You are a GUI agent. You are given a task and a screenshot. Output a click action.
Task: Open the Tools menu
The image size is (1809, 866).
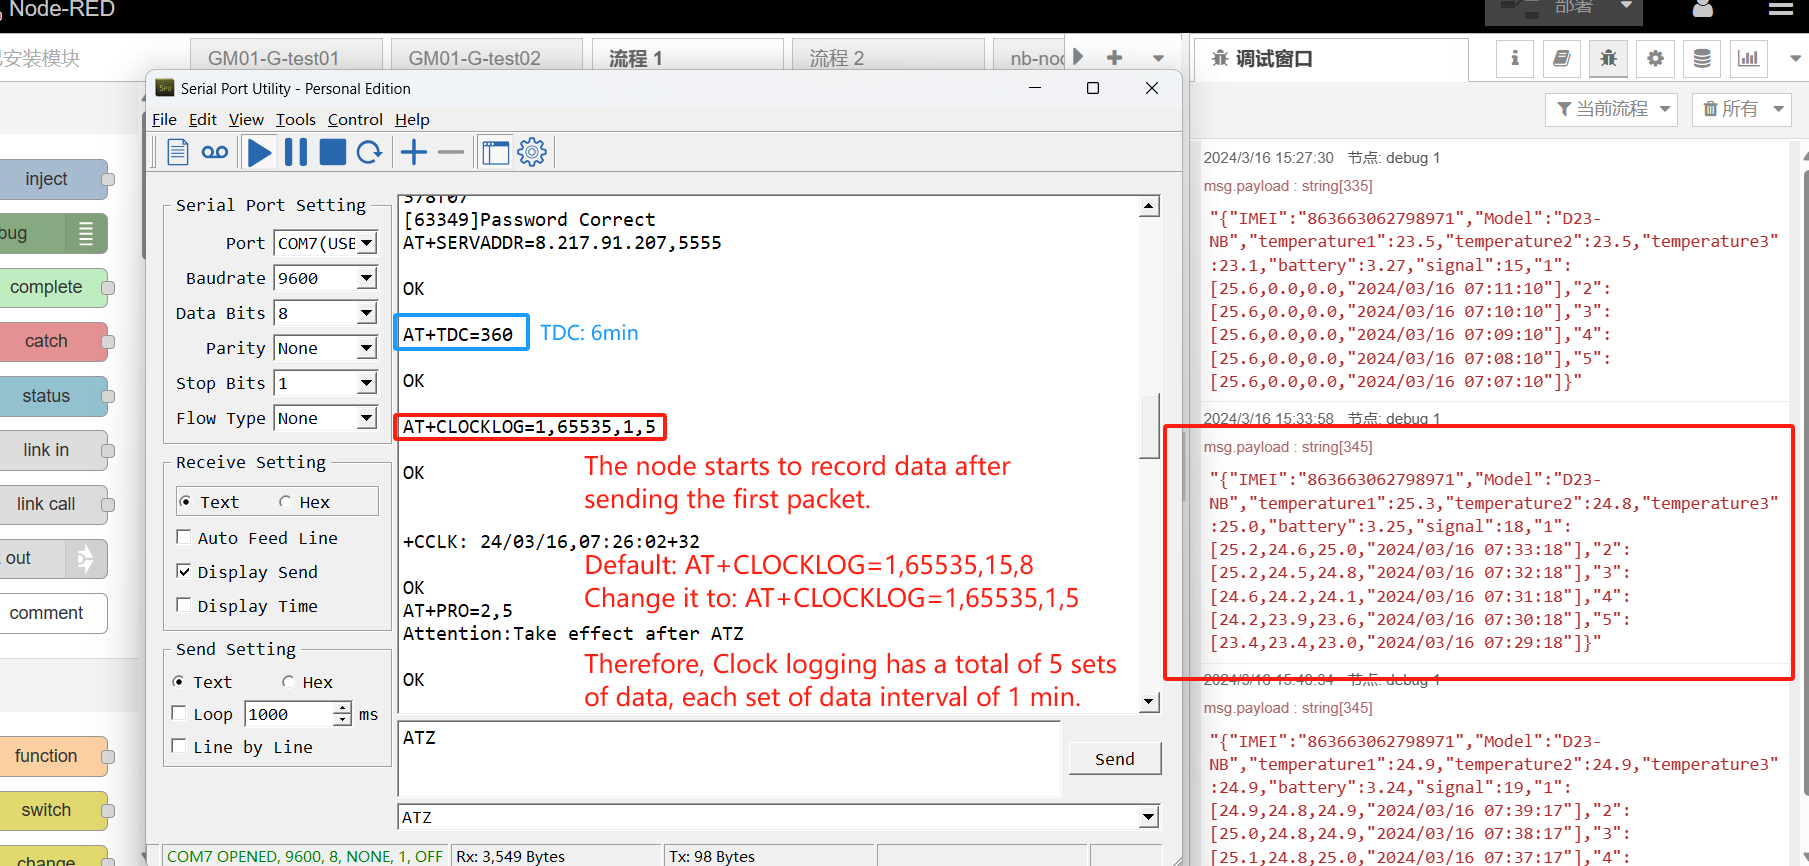pyautogui.click(x=296, y=120)
